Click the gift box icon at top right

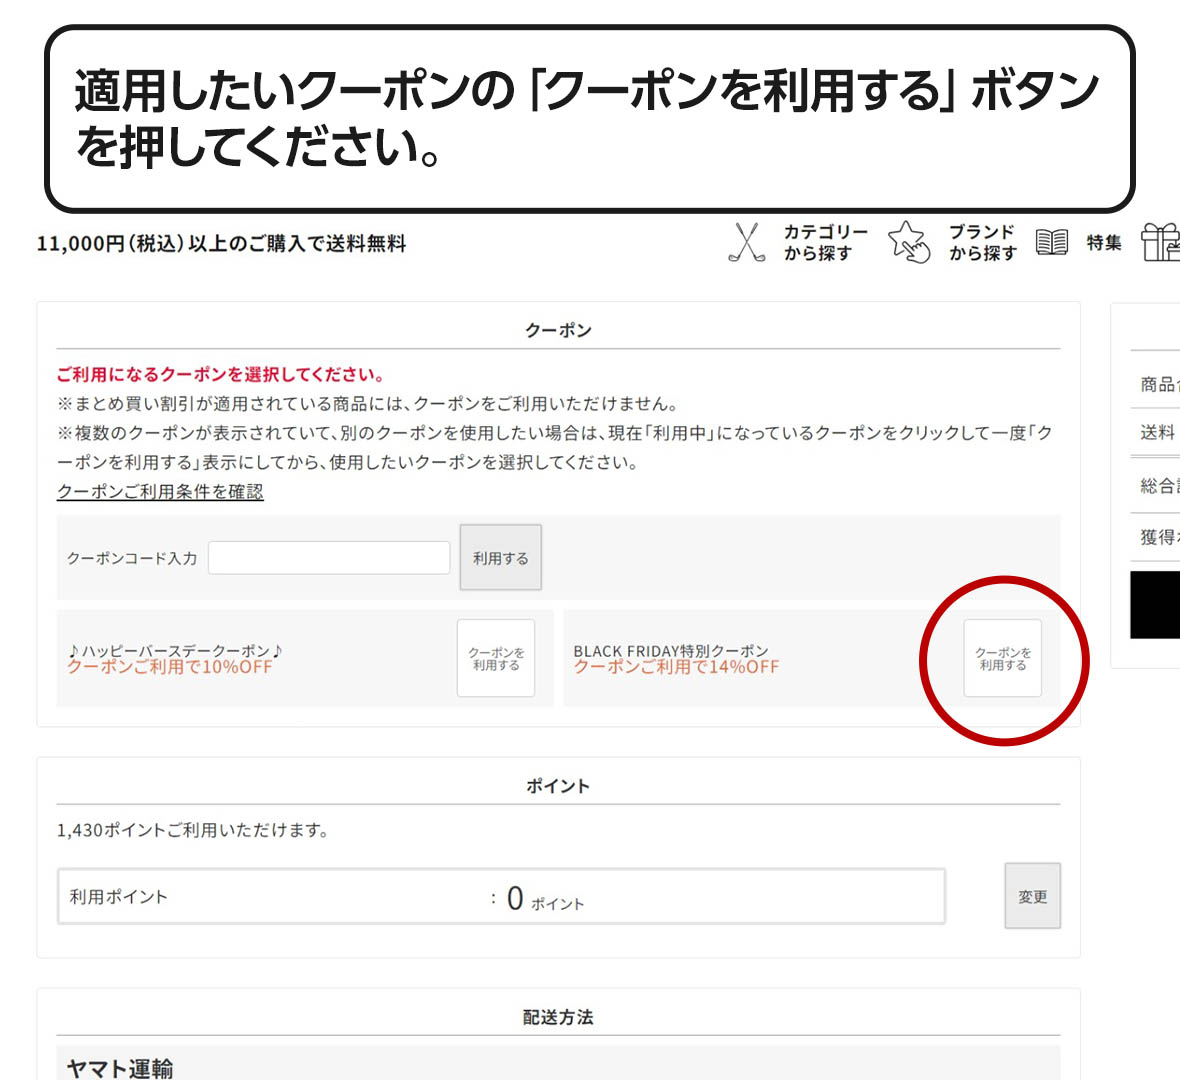[x=1163, y=240]
